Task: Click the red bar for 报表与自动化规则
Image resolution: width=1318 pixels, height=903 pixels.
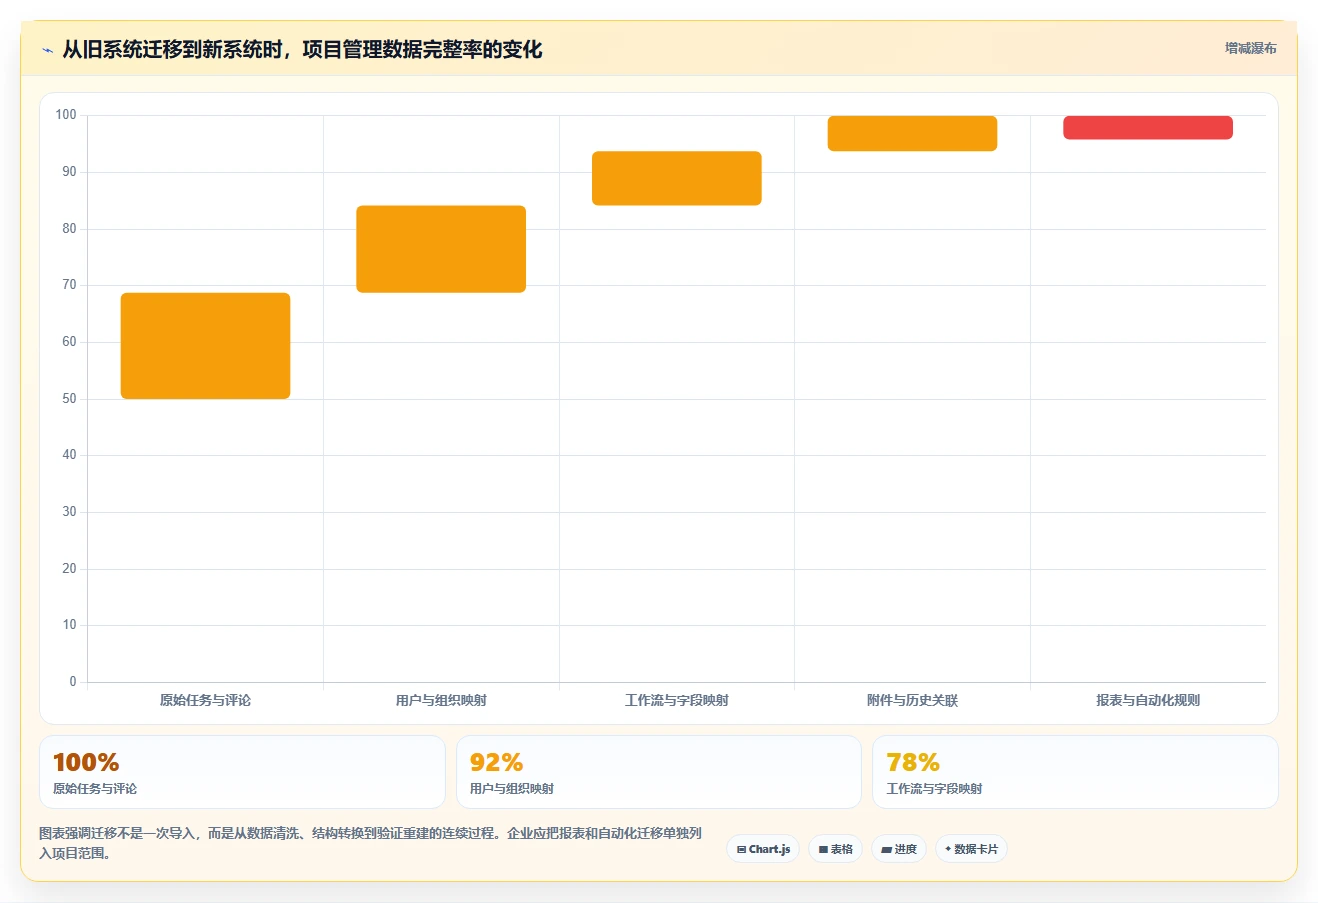Action: point(1148,127)
